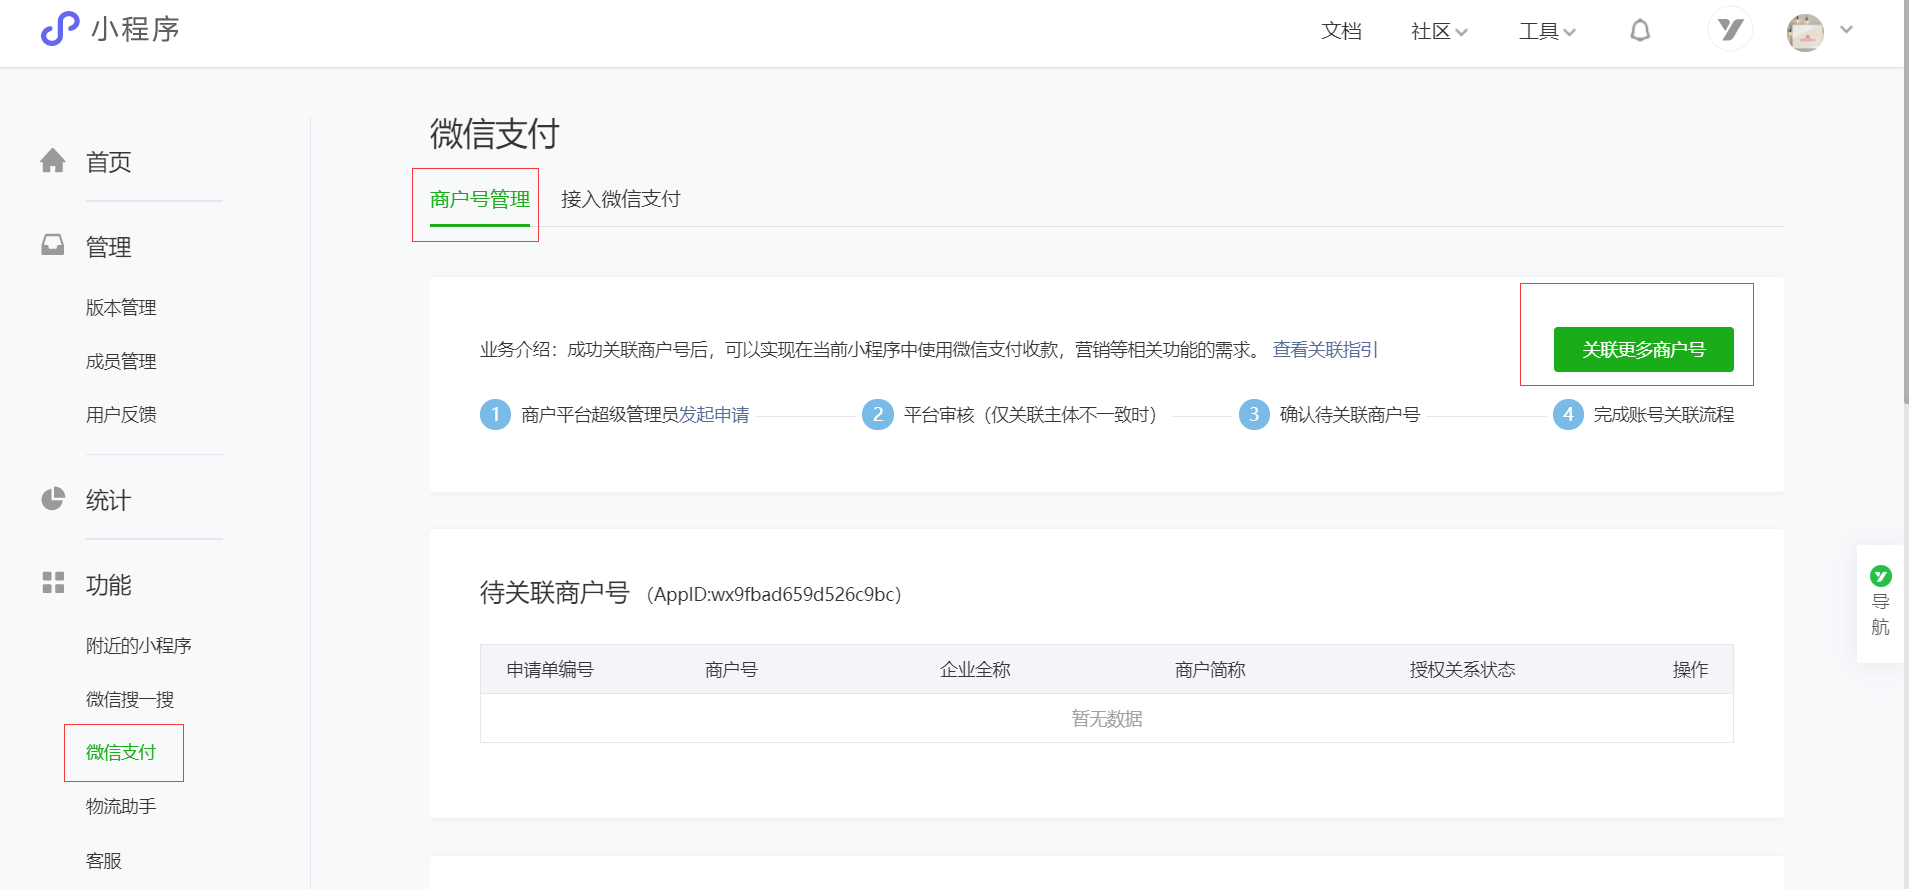Click the 发起申请 link in step 1
1909x889 pixels.
pos(714,415)
